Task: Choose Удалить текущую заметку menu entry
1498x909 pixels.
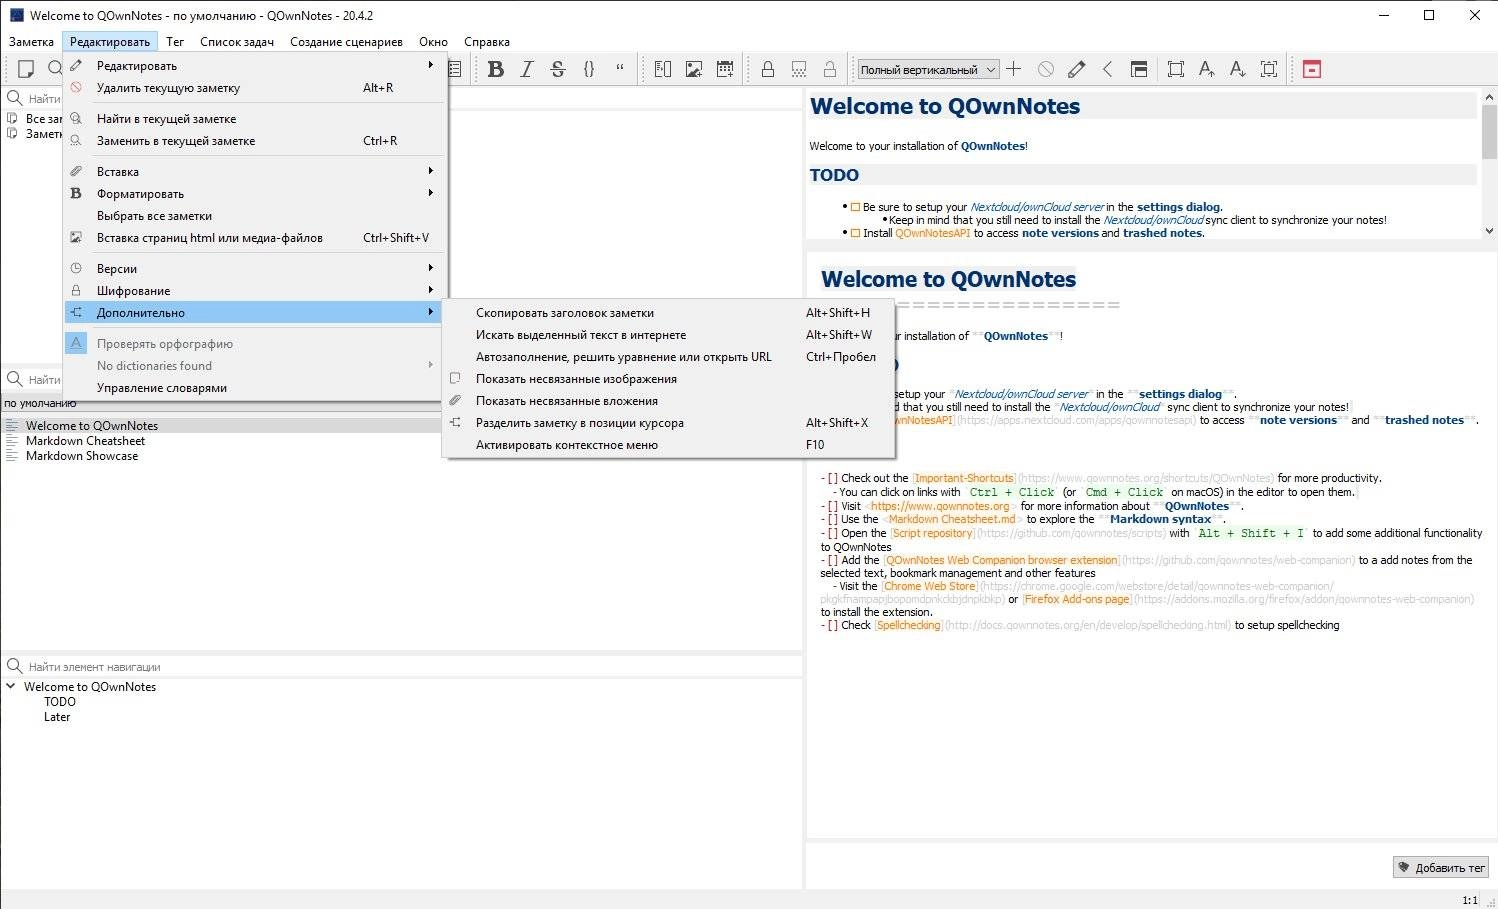Action: [x=254, y=88]
